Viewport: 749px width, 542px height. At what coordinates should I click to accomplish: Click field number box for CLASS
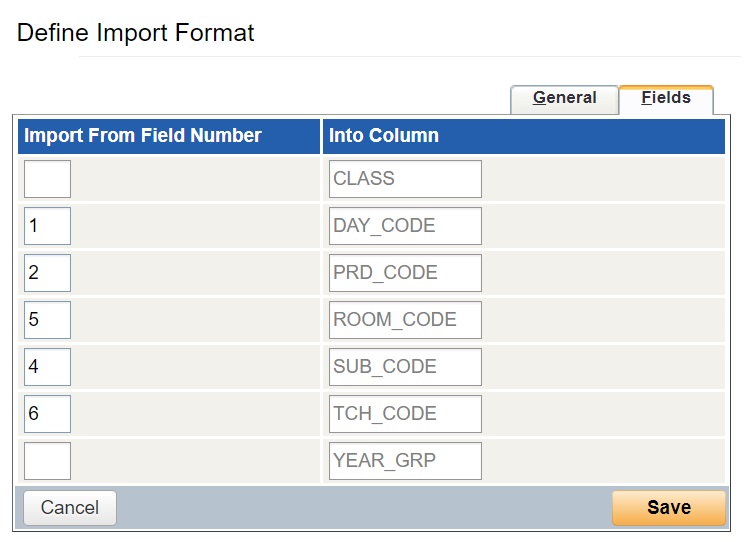(47, 179)
